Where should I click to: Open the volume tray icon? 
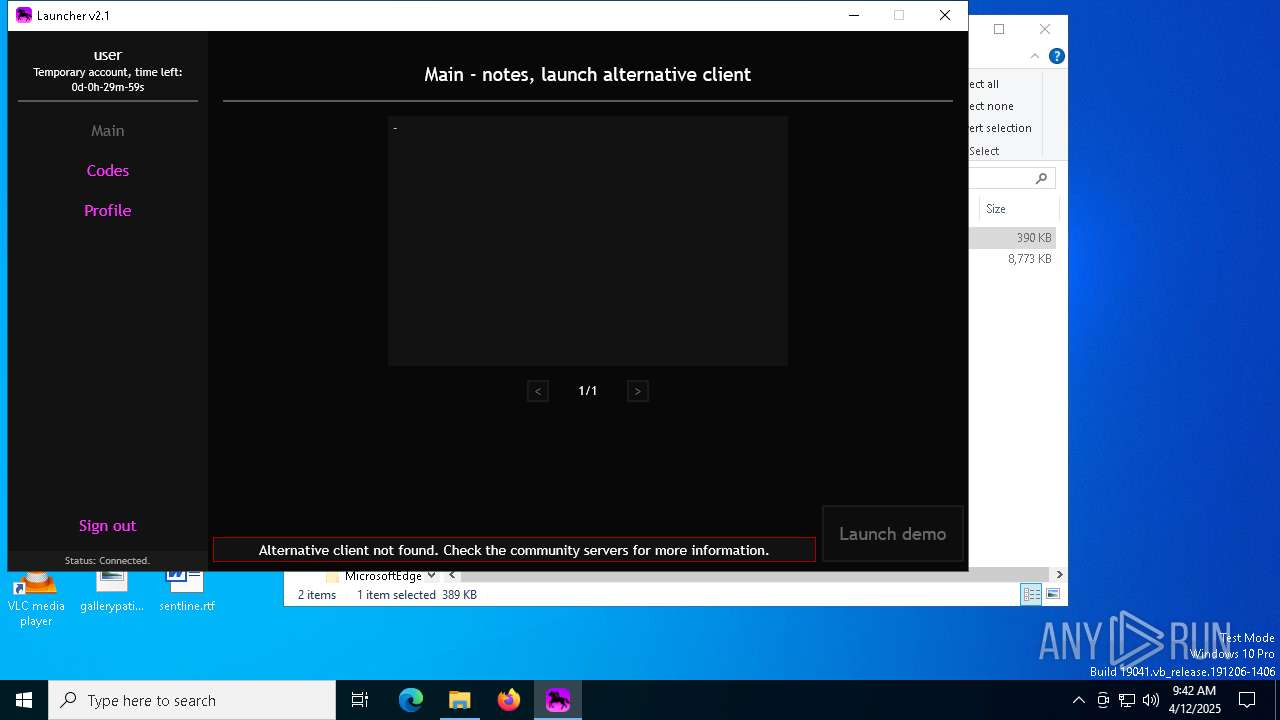[1151, 700]
